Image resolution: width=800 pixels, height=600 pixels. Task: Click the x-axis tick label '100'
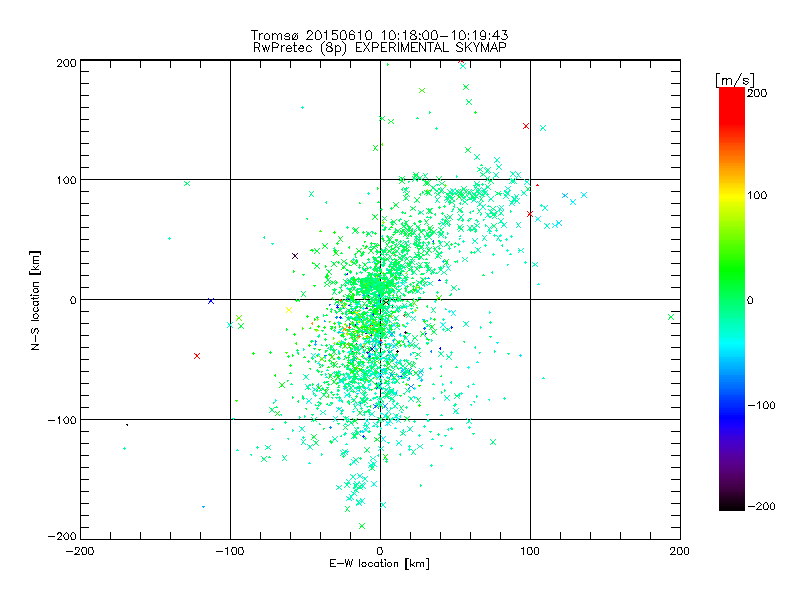(x=530, y=551)
